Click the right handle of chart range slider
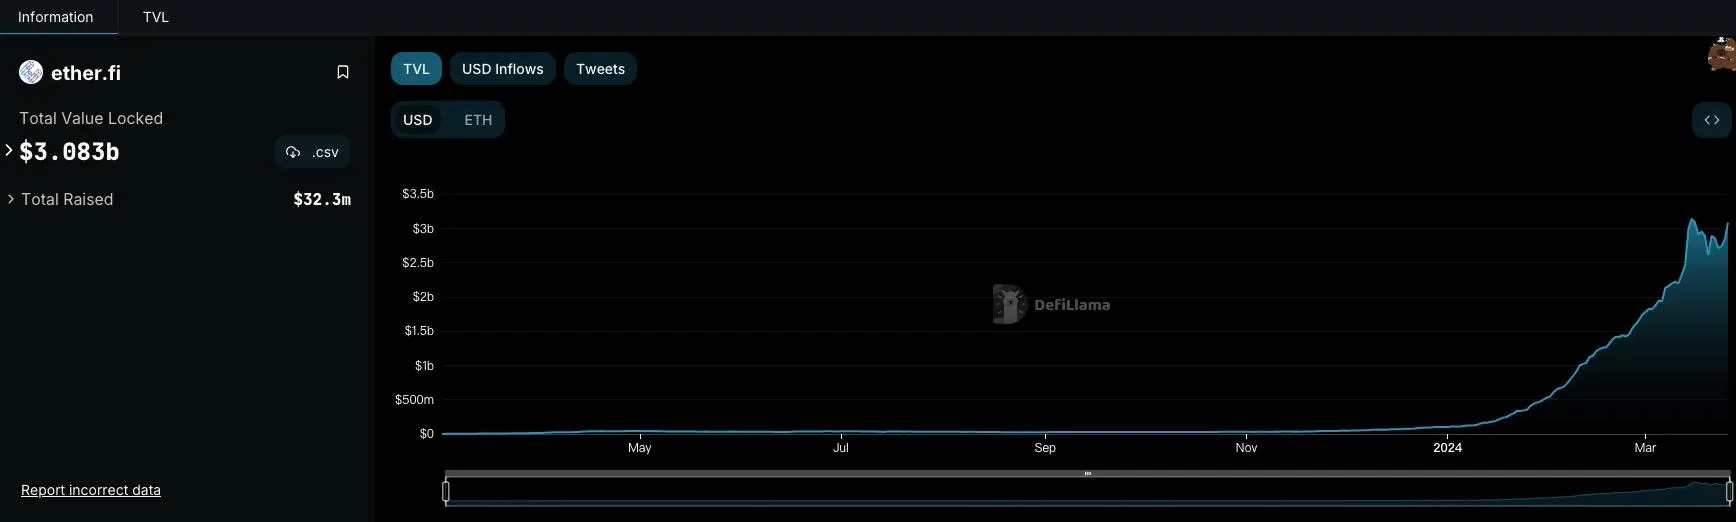 1729,491
